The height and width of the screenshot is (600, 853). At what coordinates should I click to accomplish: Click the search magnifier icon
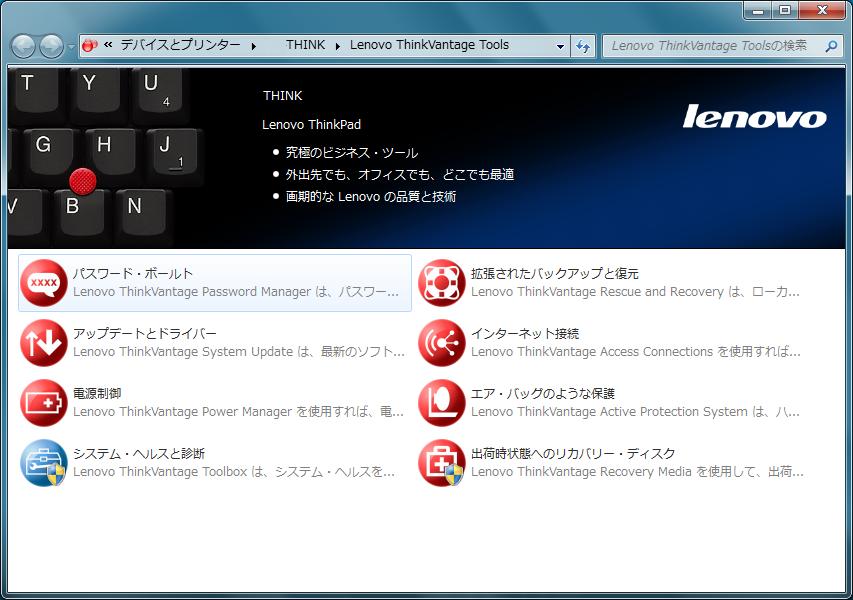click(831, 46)
